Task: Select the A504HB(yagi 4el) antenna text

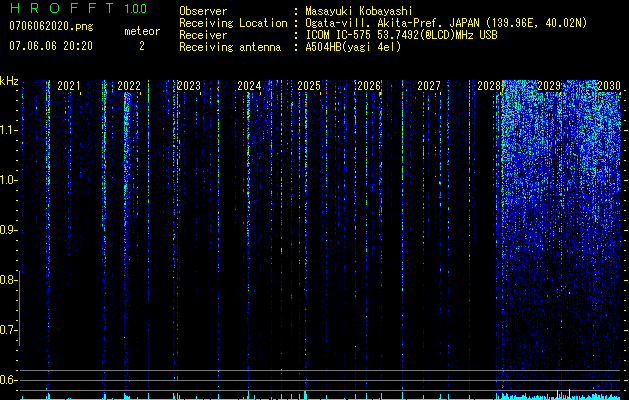Action: pos(353,47)
